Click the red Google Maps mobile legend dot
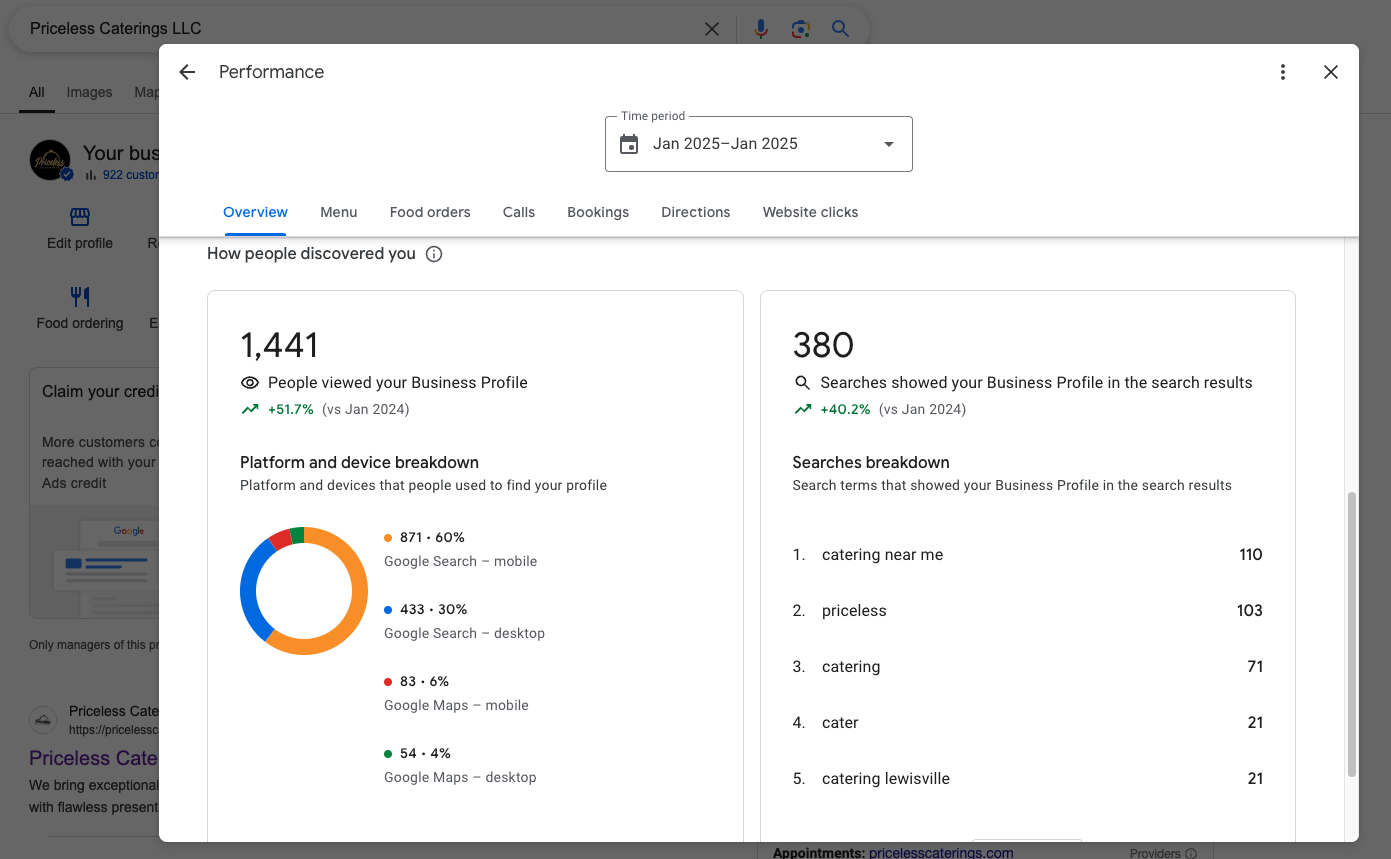The height and width of the screenshot is (859, 1391). tap(388, 682)
